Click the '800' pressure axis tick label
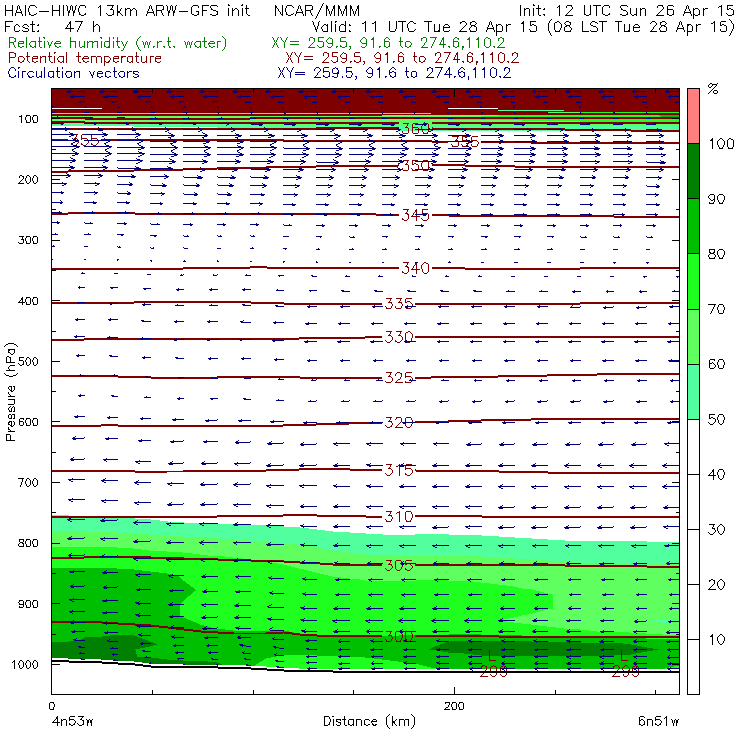Viewport: 740px width, 740px height. [x=28, y=543]
